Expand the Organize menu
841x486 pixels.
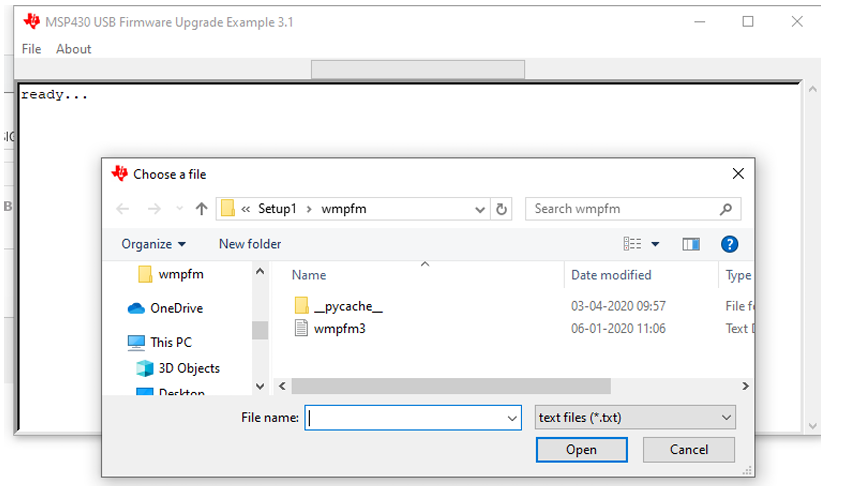(x=153, y=244)
